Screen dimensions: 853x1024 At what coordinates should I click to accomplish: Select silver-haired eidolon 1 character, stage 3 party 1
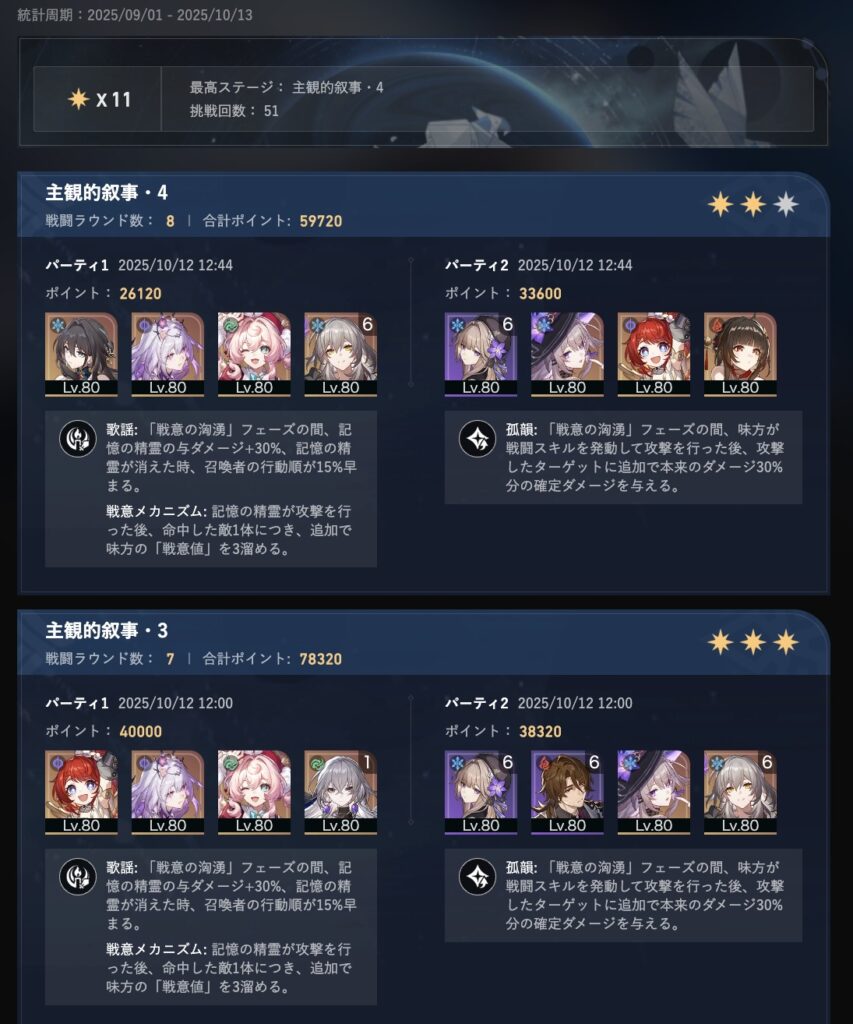pos(340,792)
